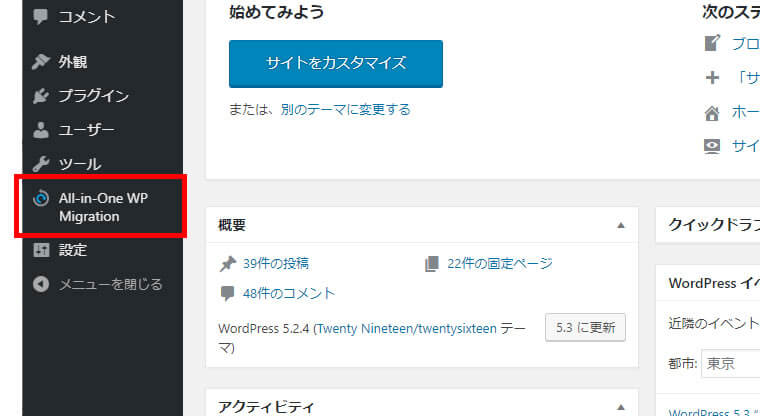760x416 pixels.
Task: Open the 22件の固定ページ link
Action: (500, 264)
